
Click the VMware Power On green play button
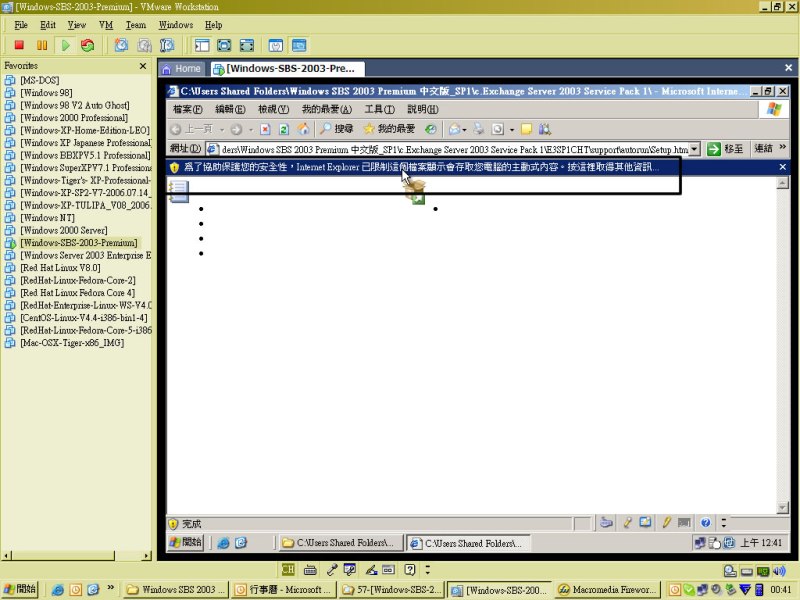[65, 45]
